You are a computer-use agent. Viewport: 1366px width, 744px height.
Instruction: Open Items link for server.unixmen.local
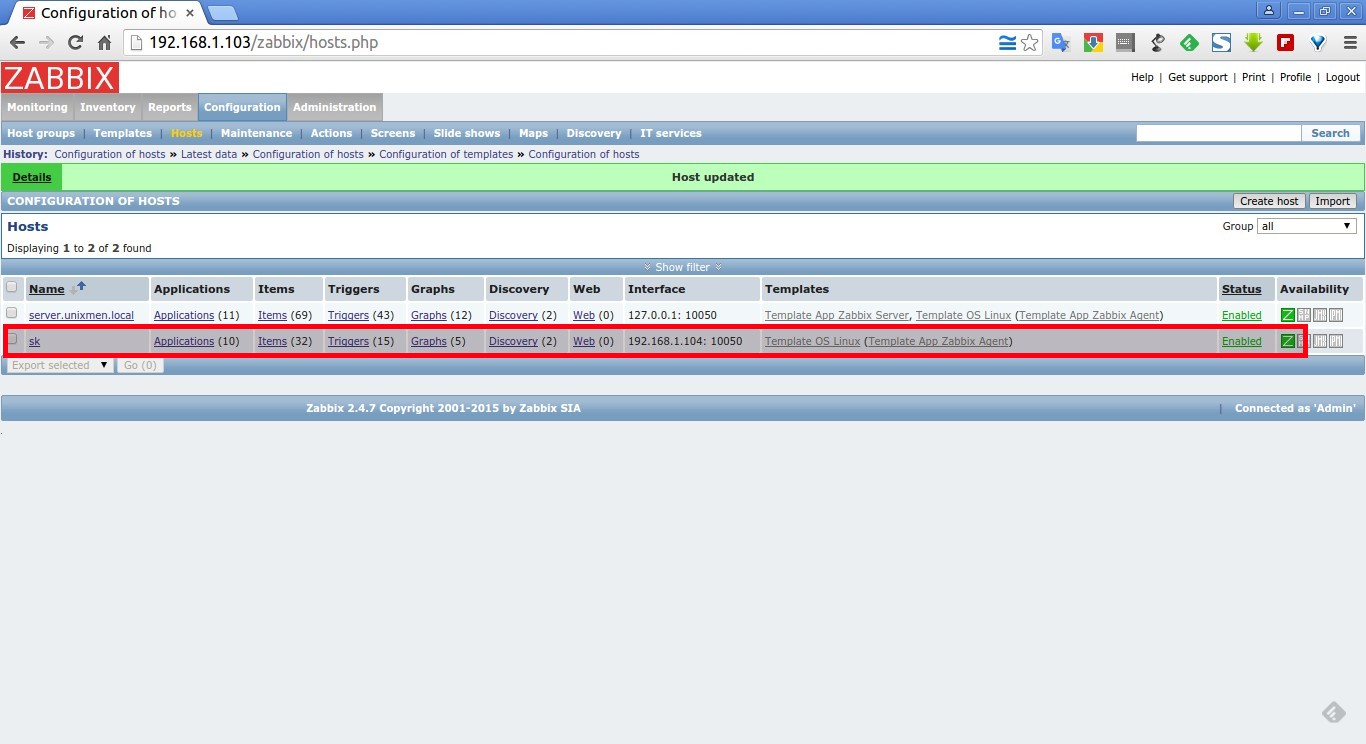point(272,315)
